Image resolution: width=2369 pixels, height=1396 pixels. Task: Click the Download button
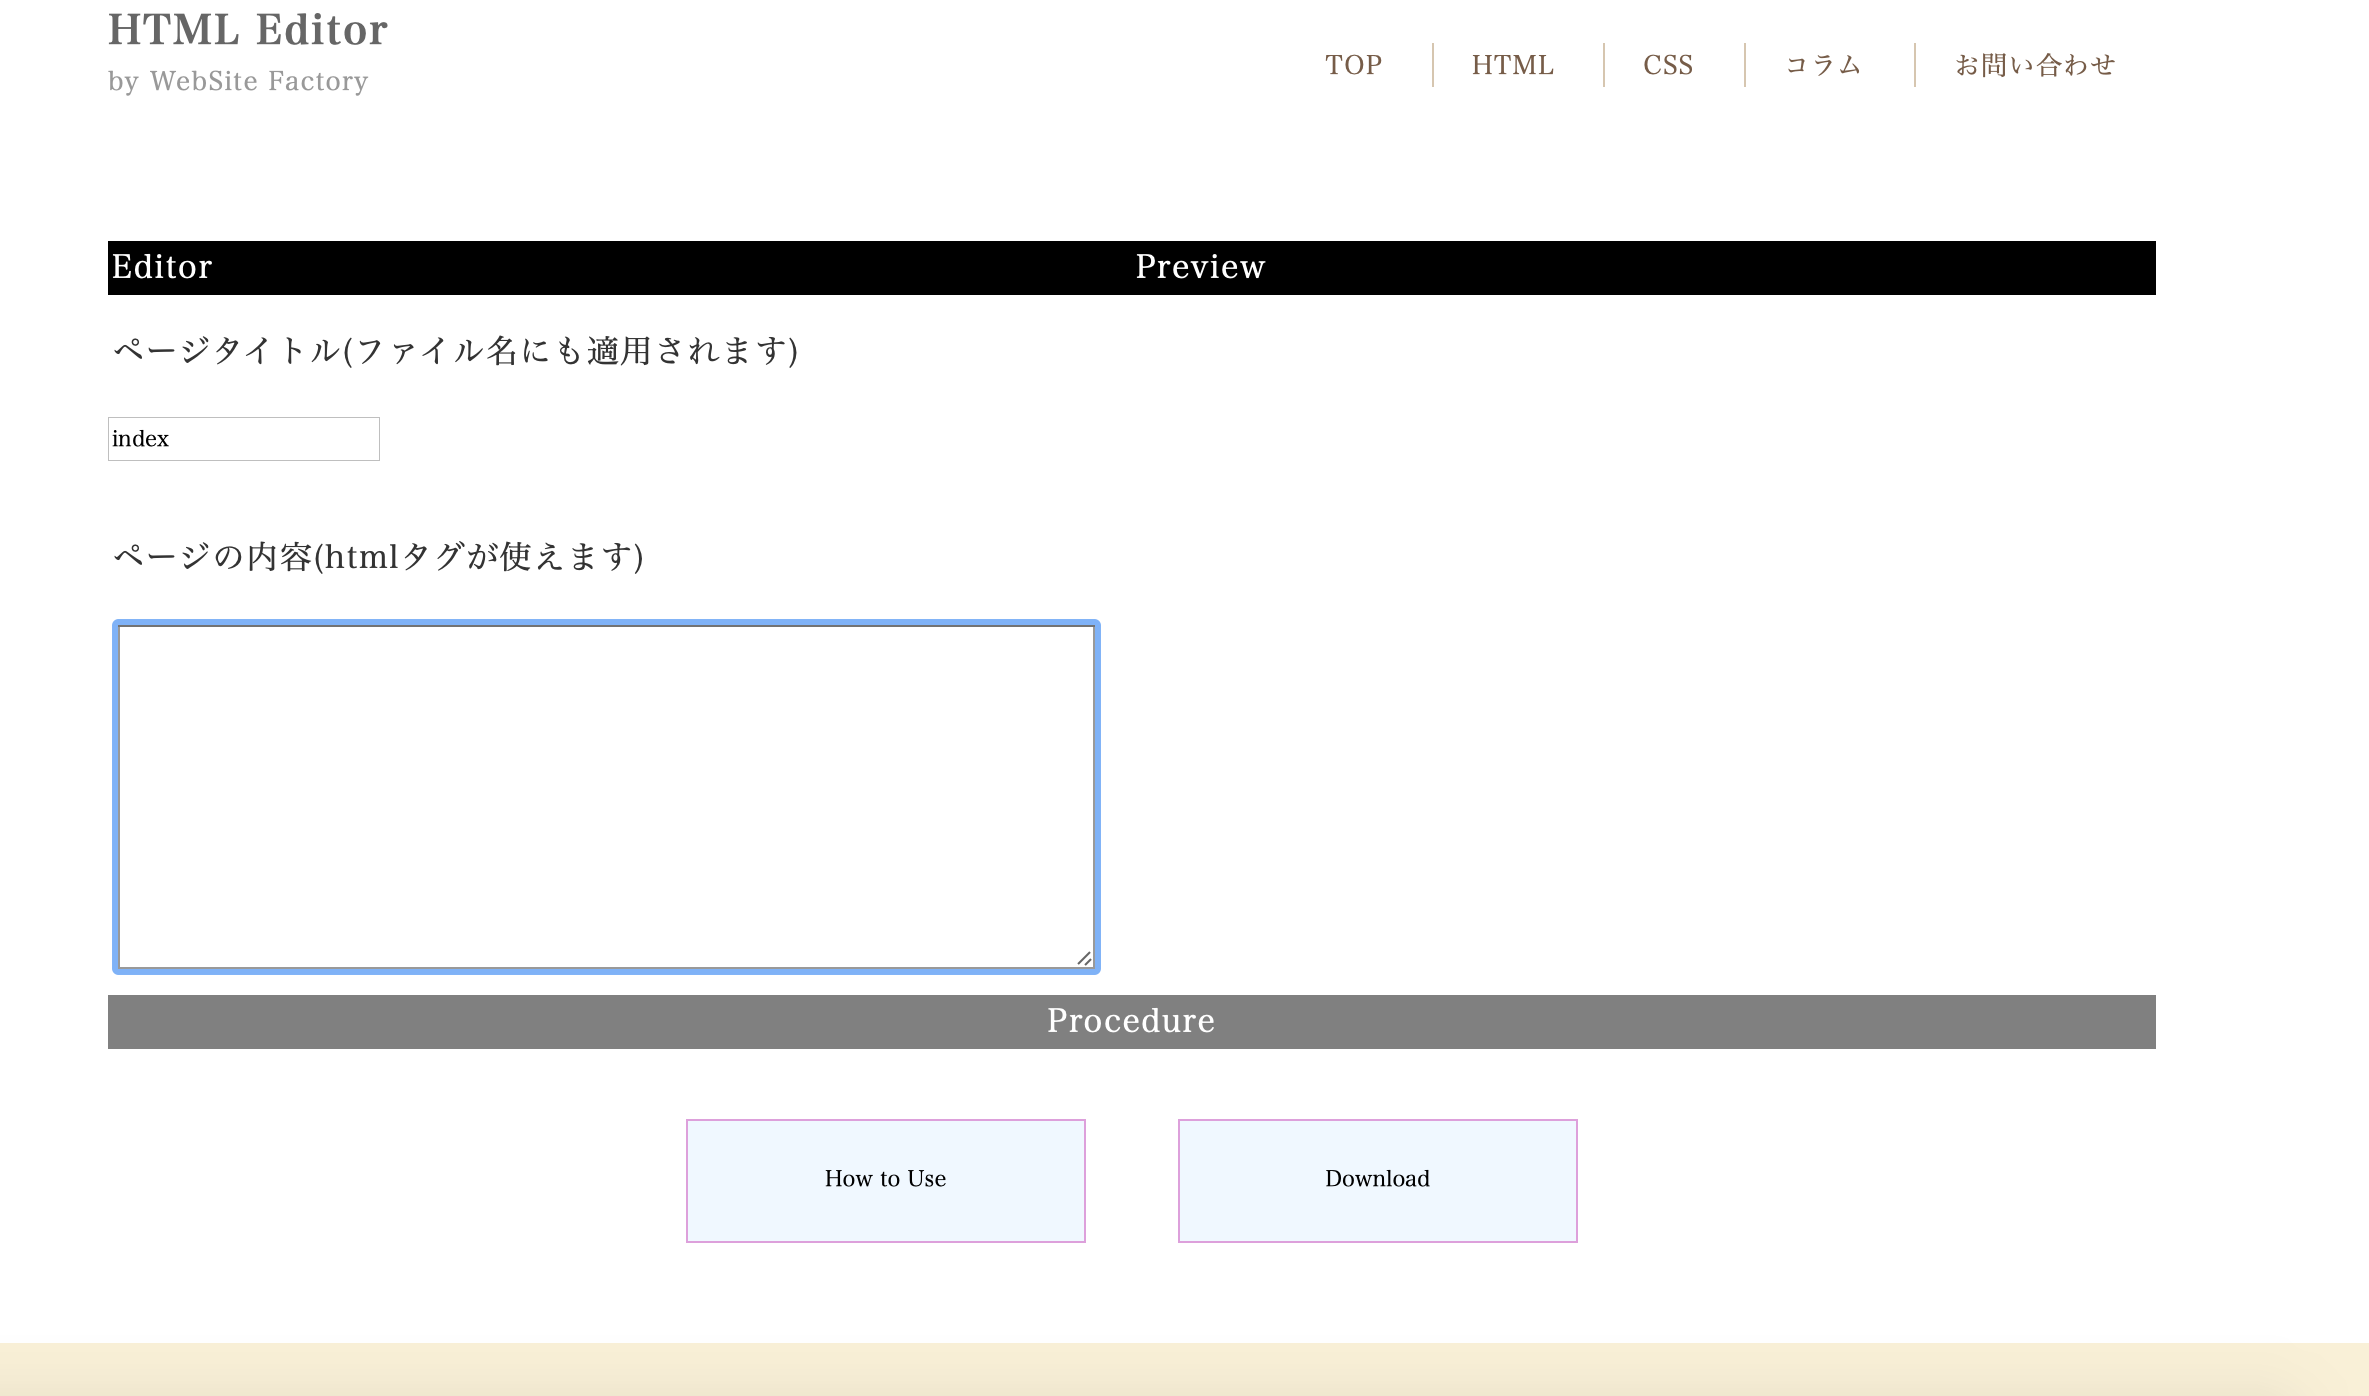click(x=1378, y=1181)
